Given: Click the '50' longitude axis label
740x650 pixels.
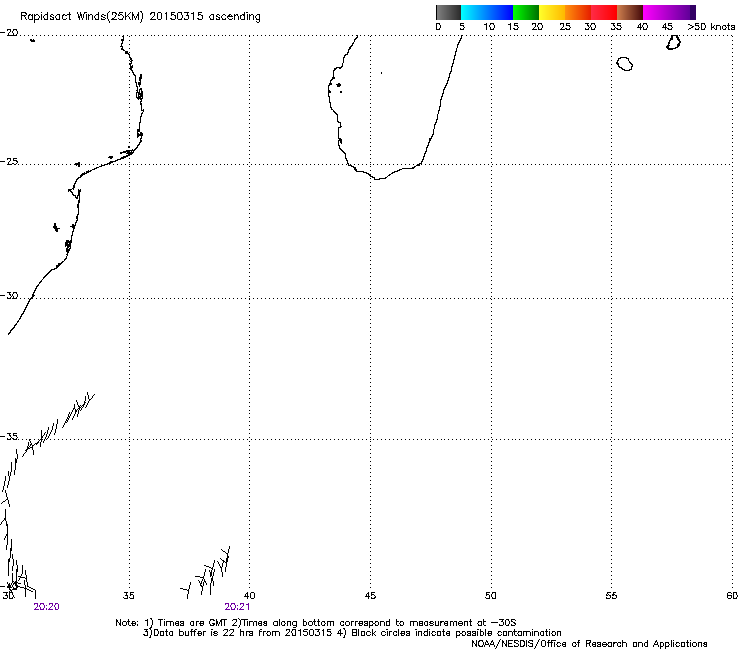Looking at the screenshot, I should [x=491, y=596].
